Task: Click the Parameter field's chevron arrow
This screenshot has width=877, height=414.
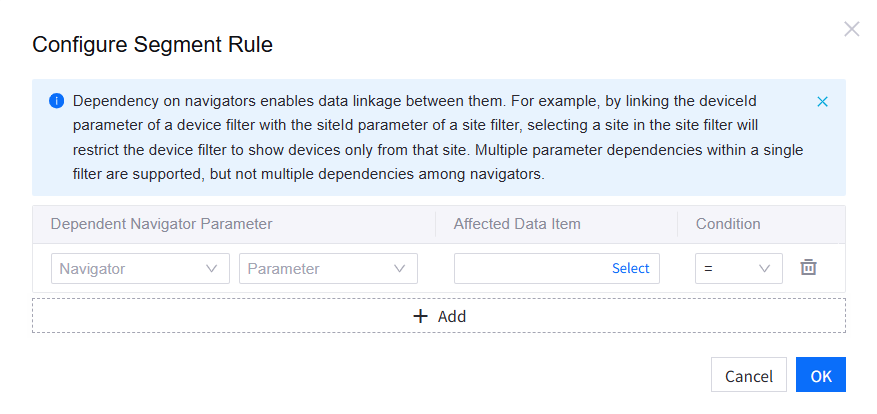Action: click(x=400, y=268)
